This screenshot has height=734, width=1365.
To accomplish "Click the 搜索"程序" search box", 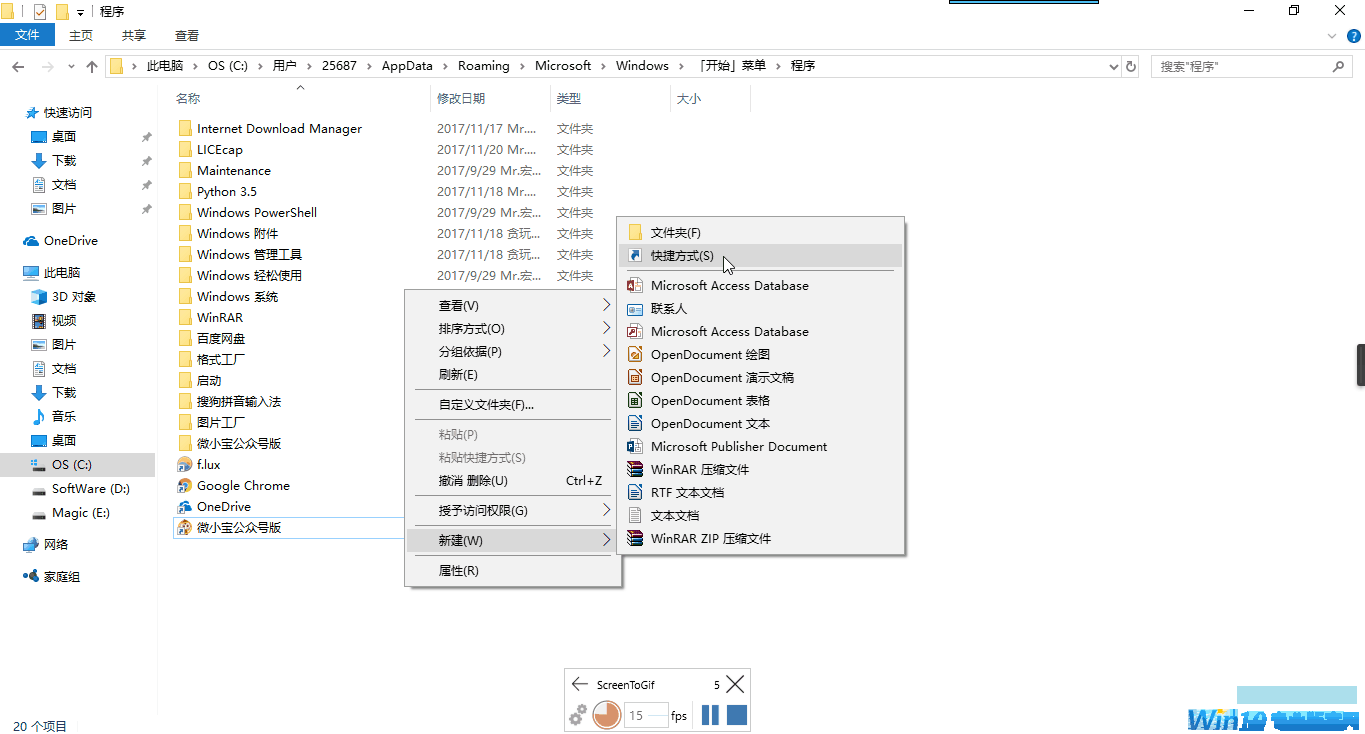I will coord(1240,67).
